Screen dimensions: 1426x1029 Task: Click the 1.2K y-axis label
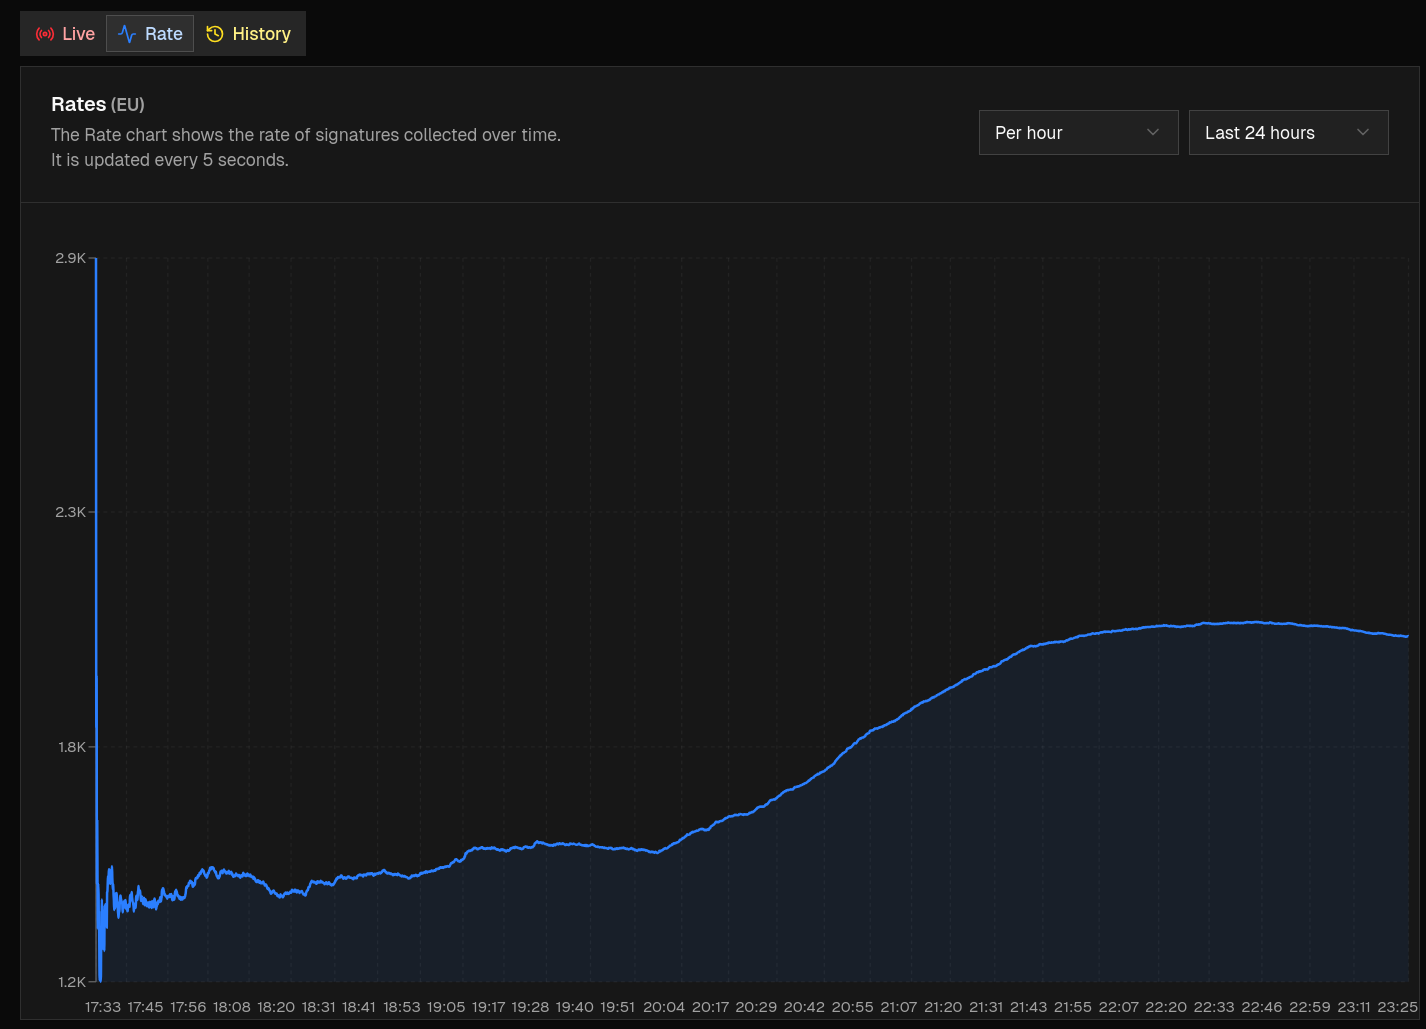click(x=71, y=982)
